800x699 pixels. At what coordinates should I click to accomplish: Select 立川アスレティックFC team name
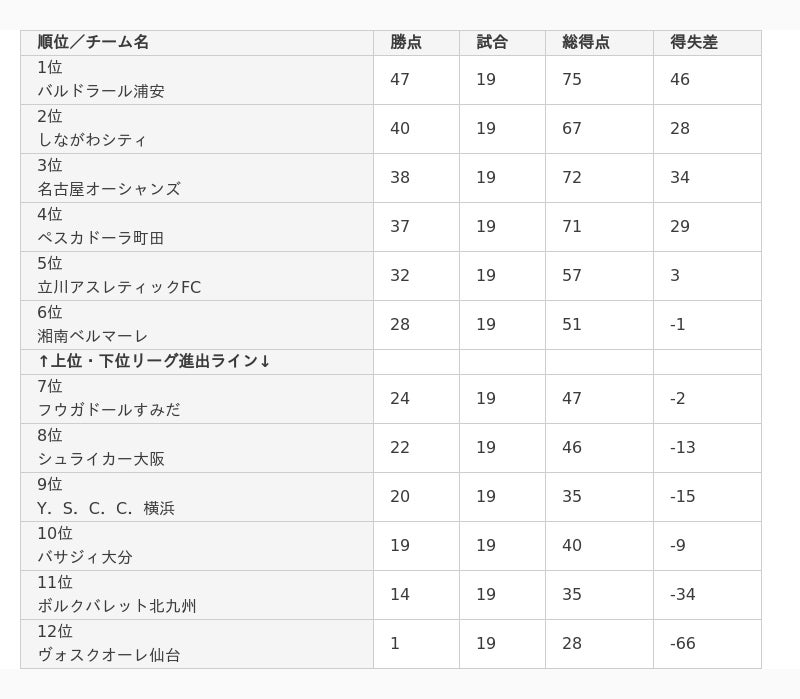coord(119,287)
